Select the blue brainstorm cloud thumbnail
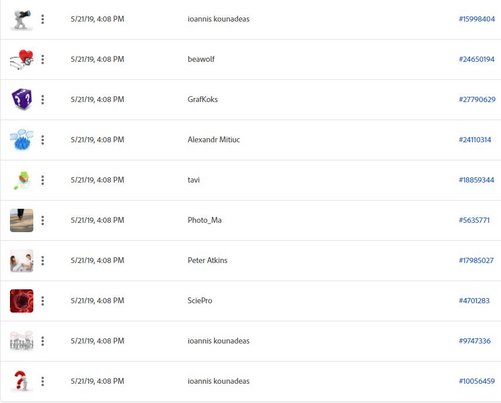The image size is (501, 403). 22,139
